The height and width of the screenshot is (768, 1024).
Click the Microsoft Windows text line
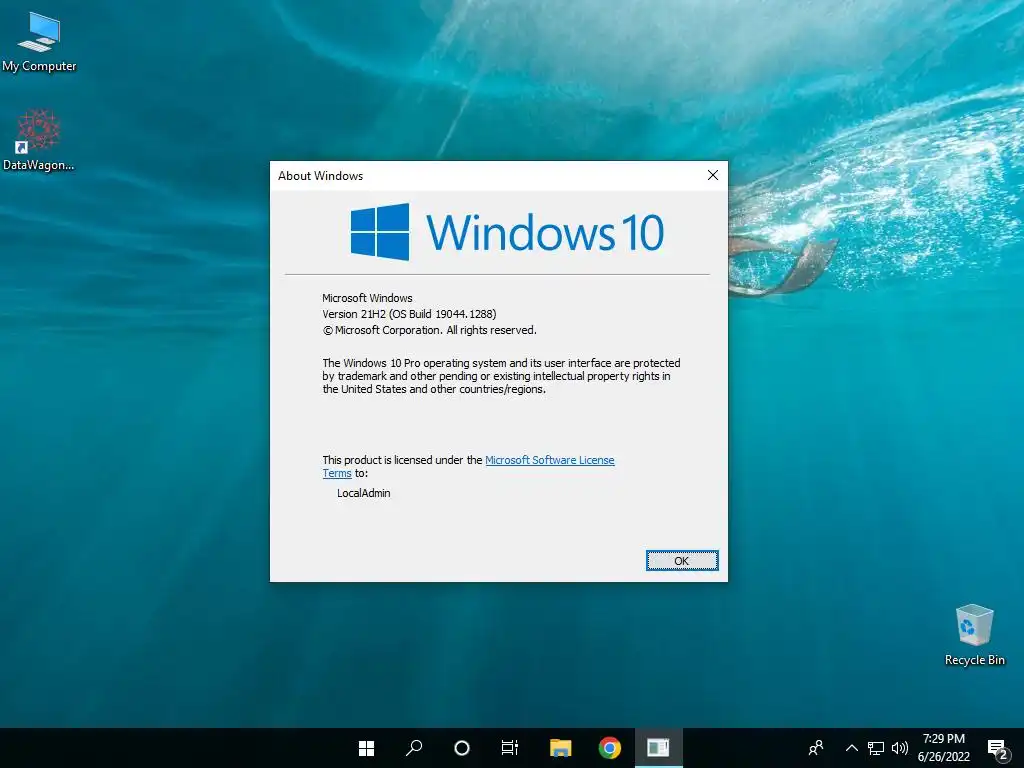(367, 298)
